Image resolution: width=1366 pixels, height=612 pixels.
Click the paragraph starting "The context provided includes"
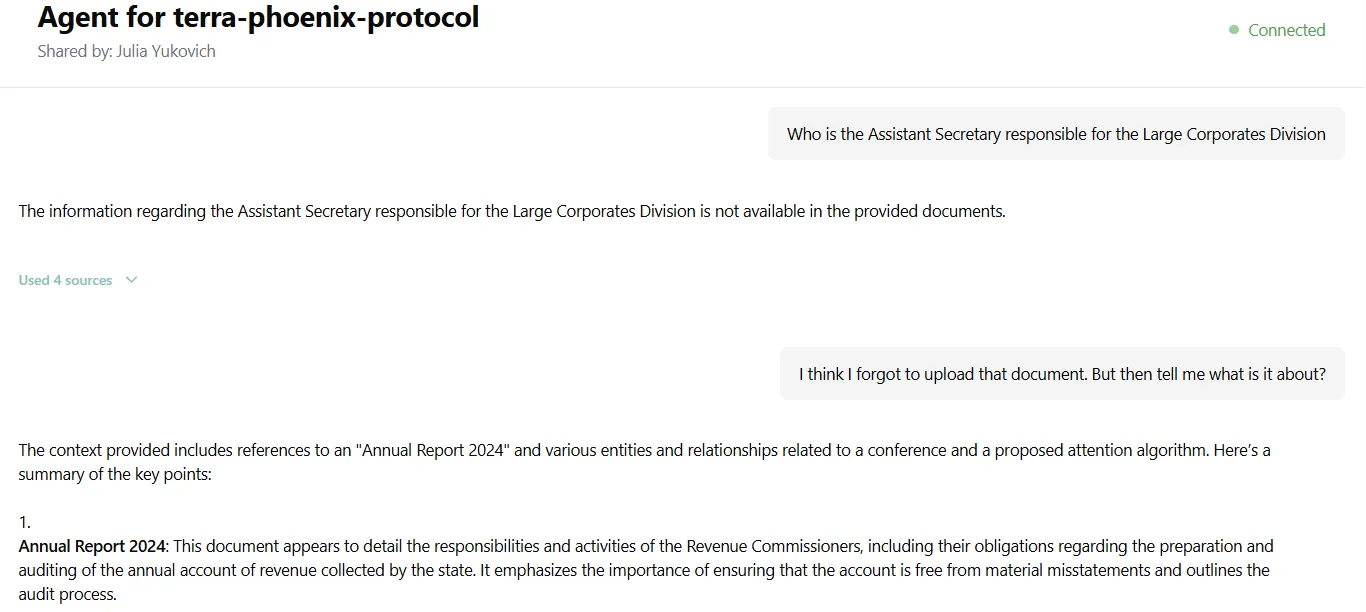click(x=644, y=450)
